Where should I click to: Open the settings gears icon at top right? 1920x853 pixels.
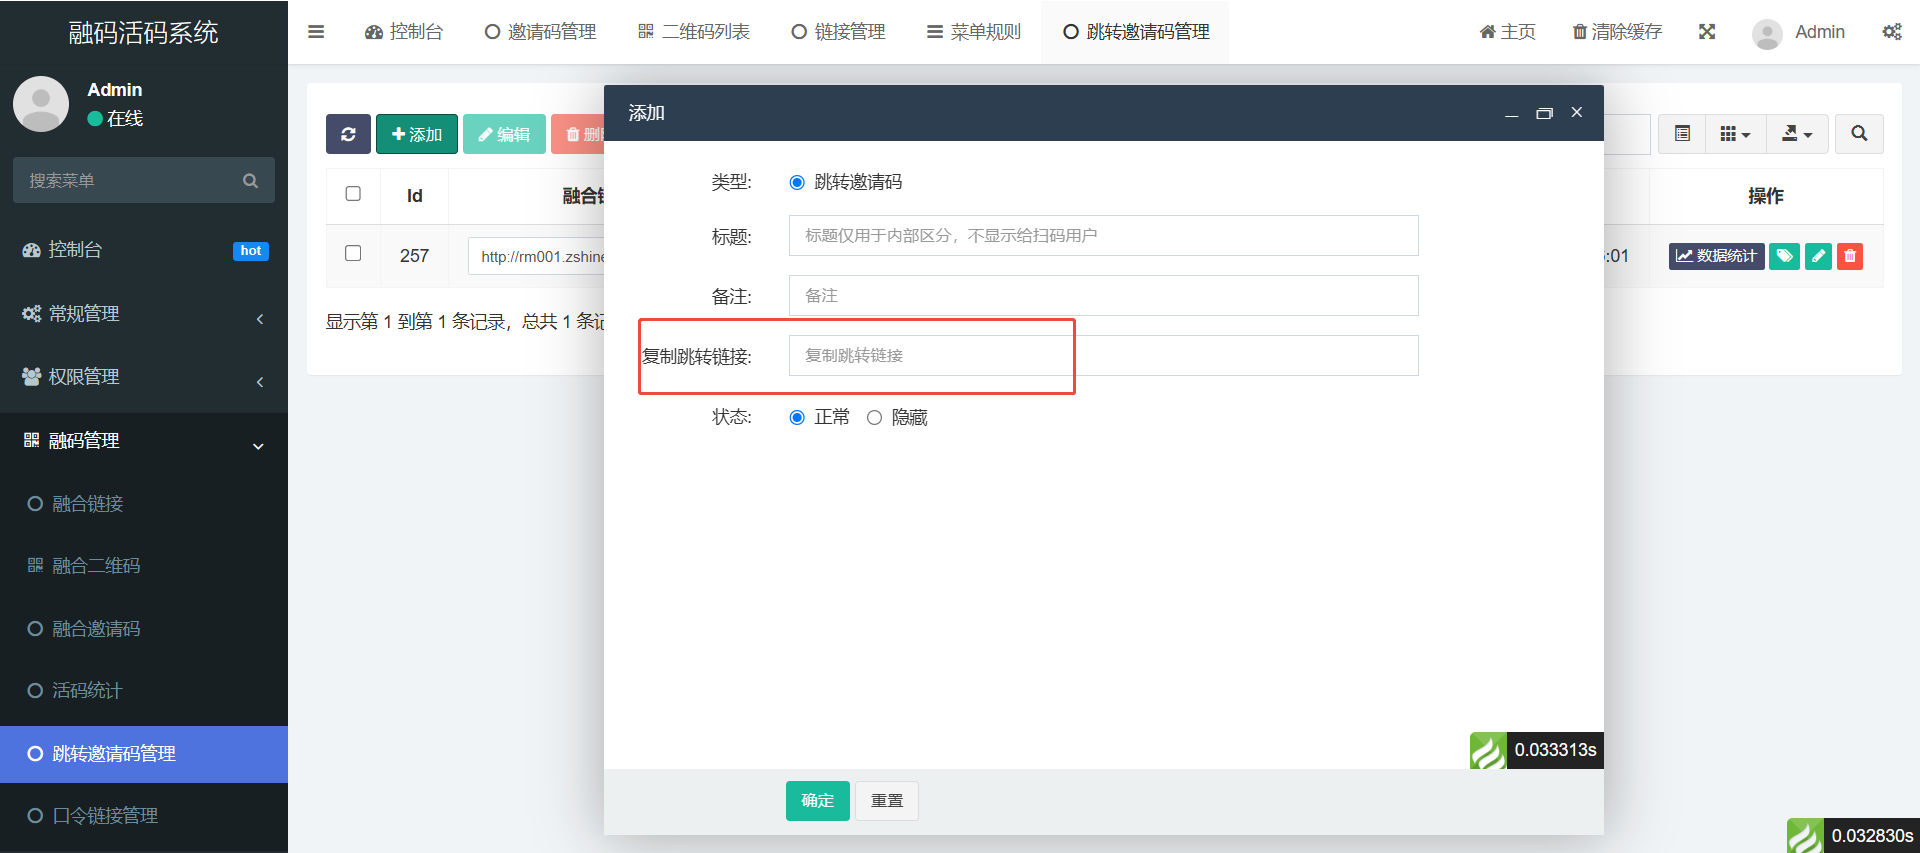tap(1892, 32)
